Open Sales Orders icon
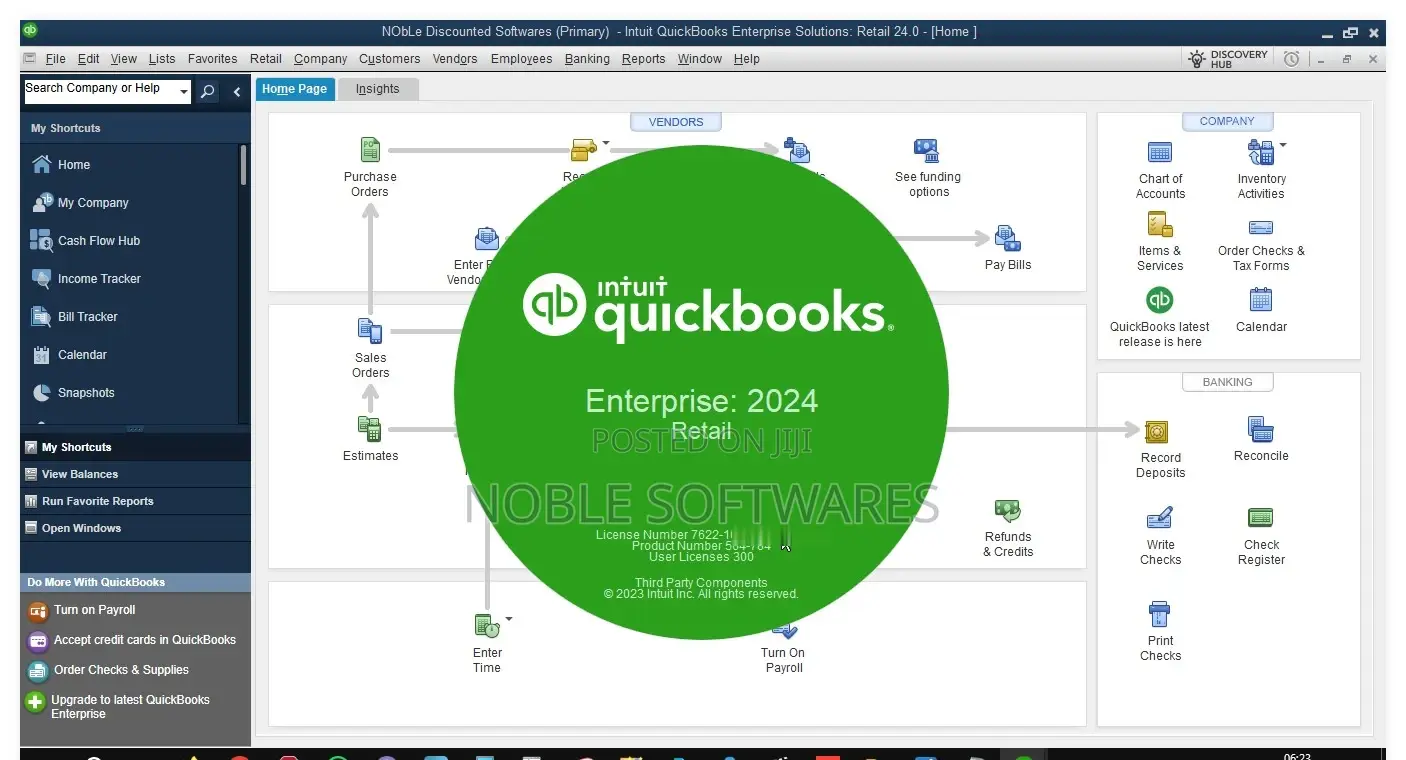Image resolution: width=1406 pixels, height=760 pixels. click(370, 331)
